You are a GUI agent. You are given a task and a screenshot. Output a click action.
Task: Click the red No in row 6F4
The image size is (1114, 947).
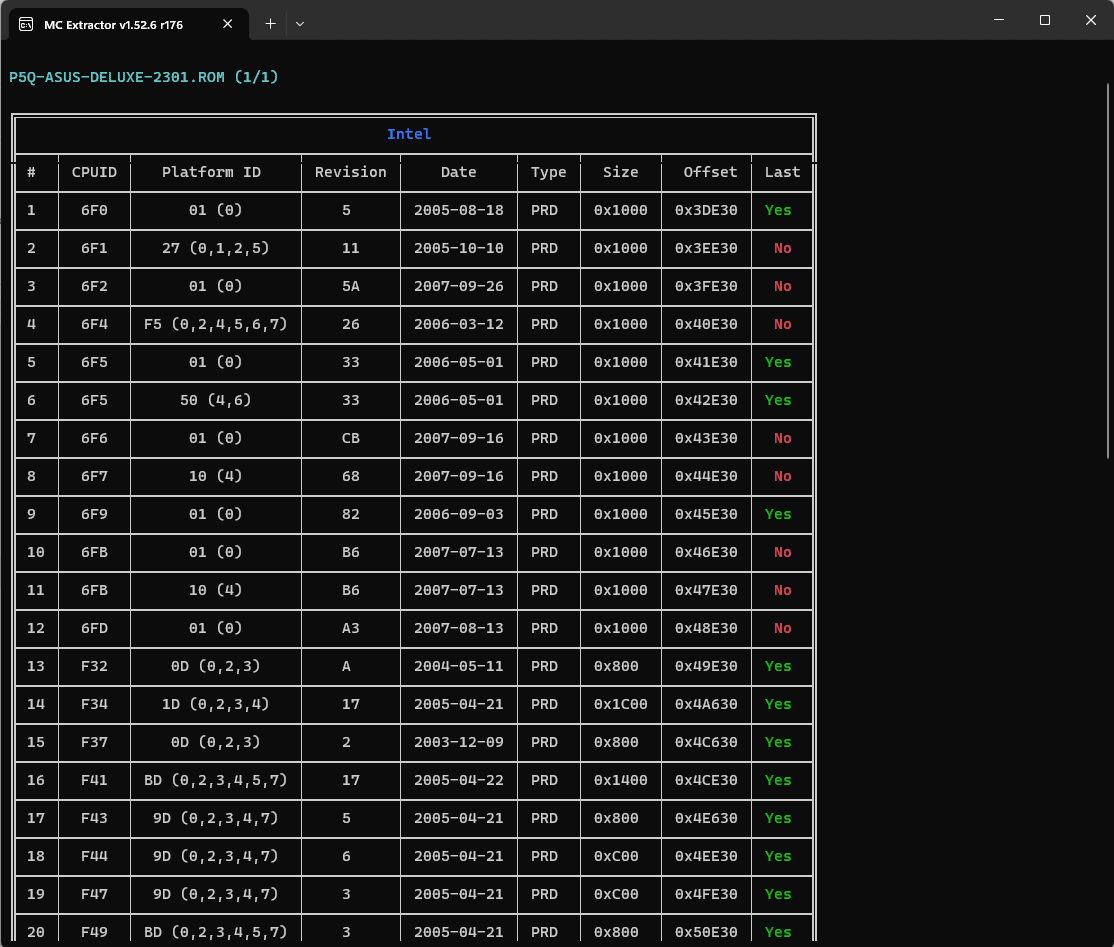point(782,324)
